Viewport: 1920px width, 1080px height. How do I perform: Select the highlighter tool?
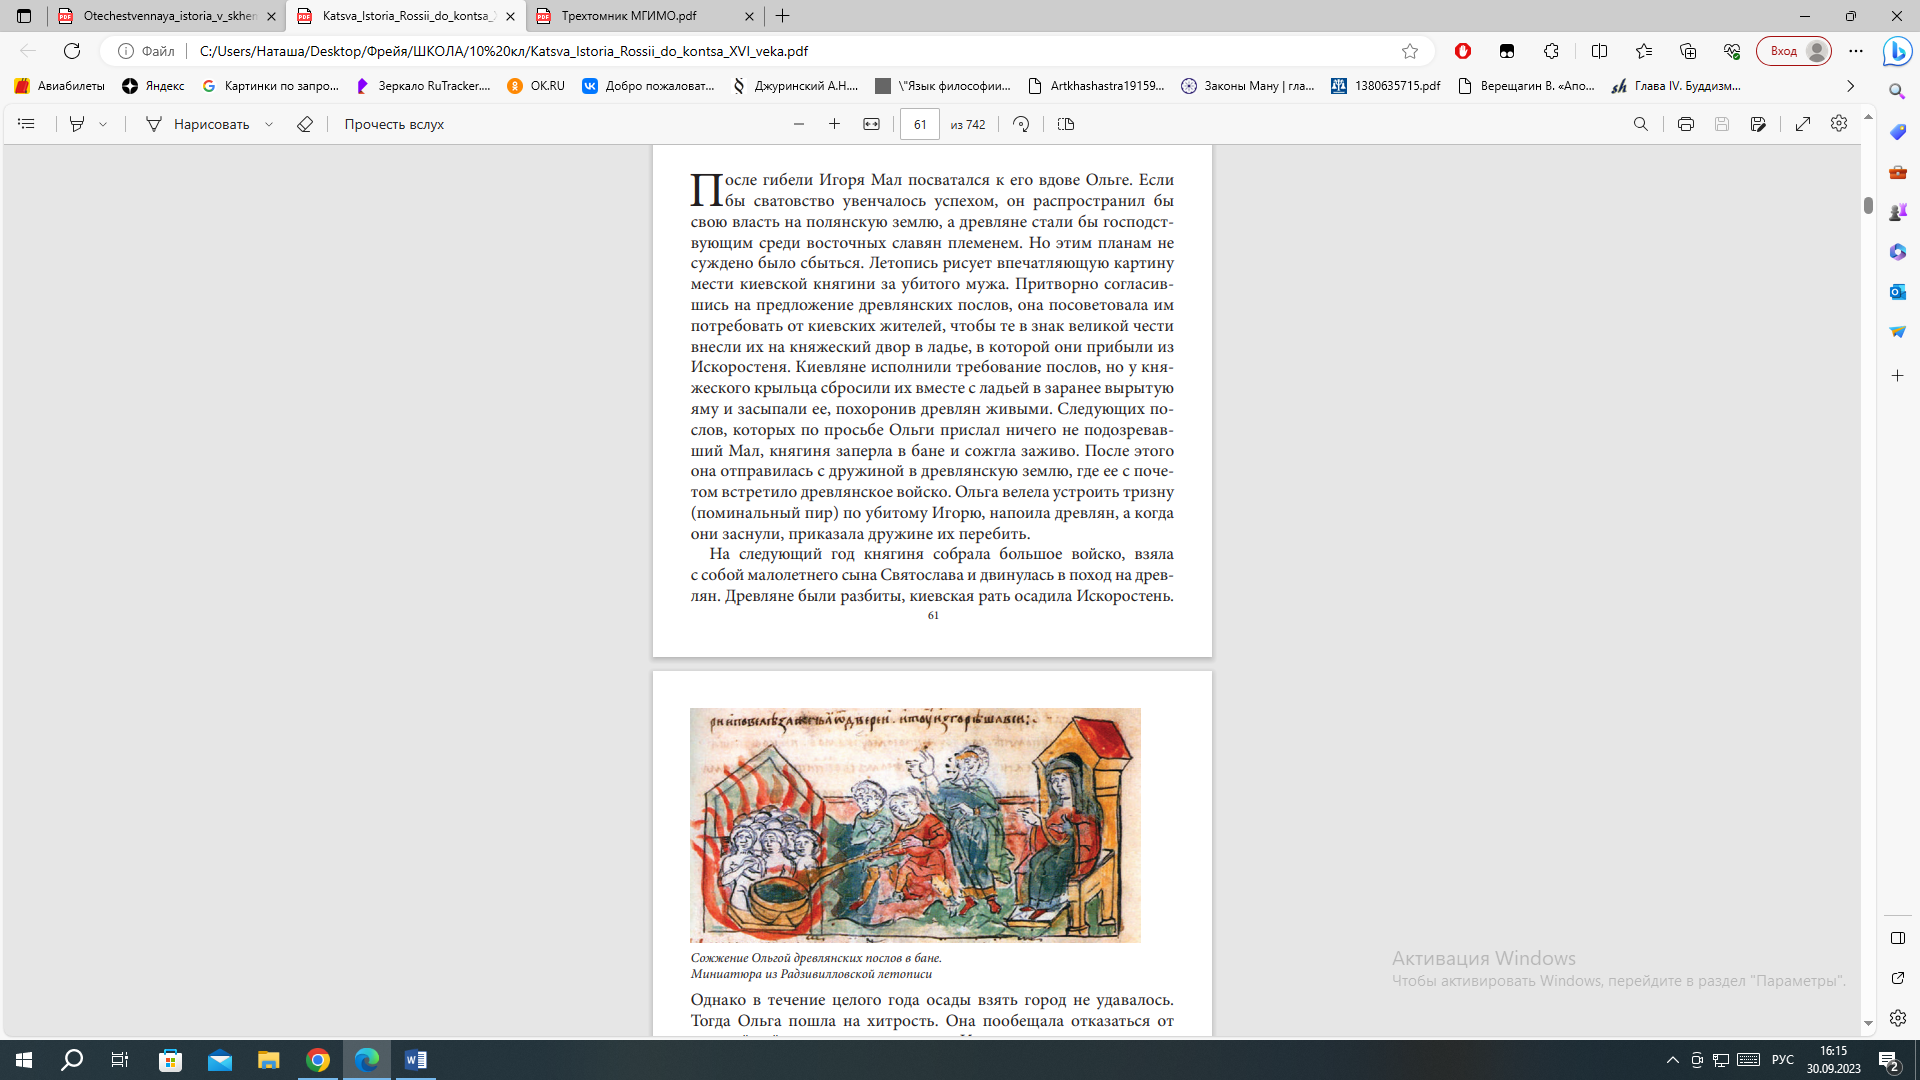coord(77,124)
